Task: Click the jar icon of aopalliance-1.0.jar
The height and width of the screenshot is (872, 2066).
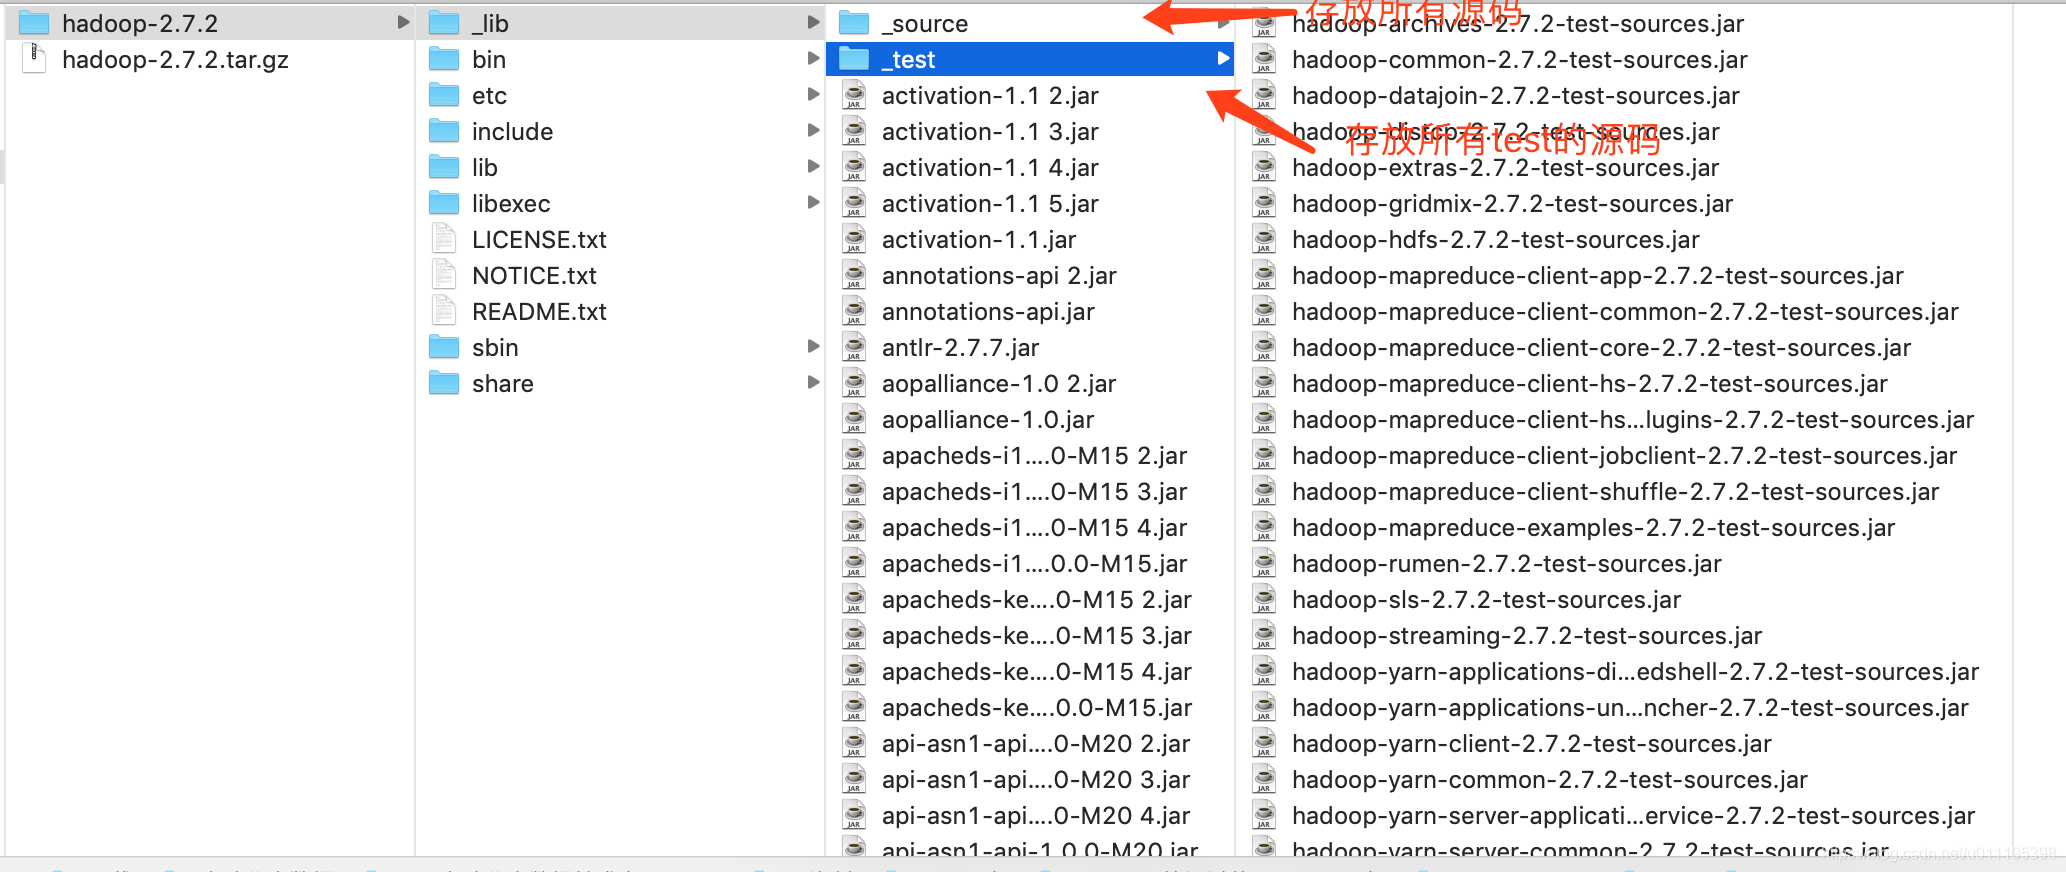Action: (x=854, y=419)
